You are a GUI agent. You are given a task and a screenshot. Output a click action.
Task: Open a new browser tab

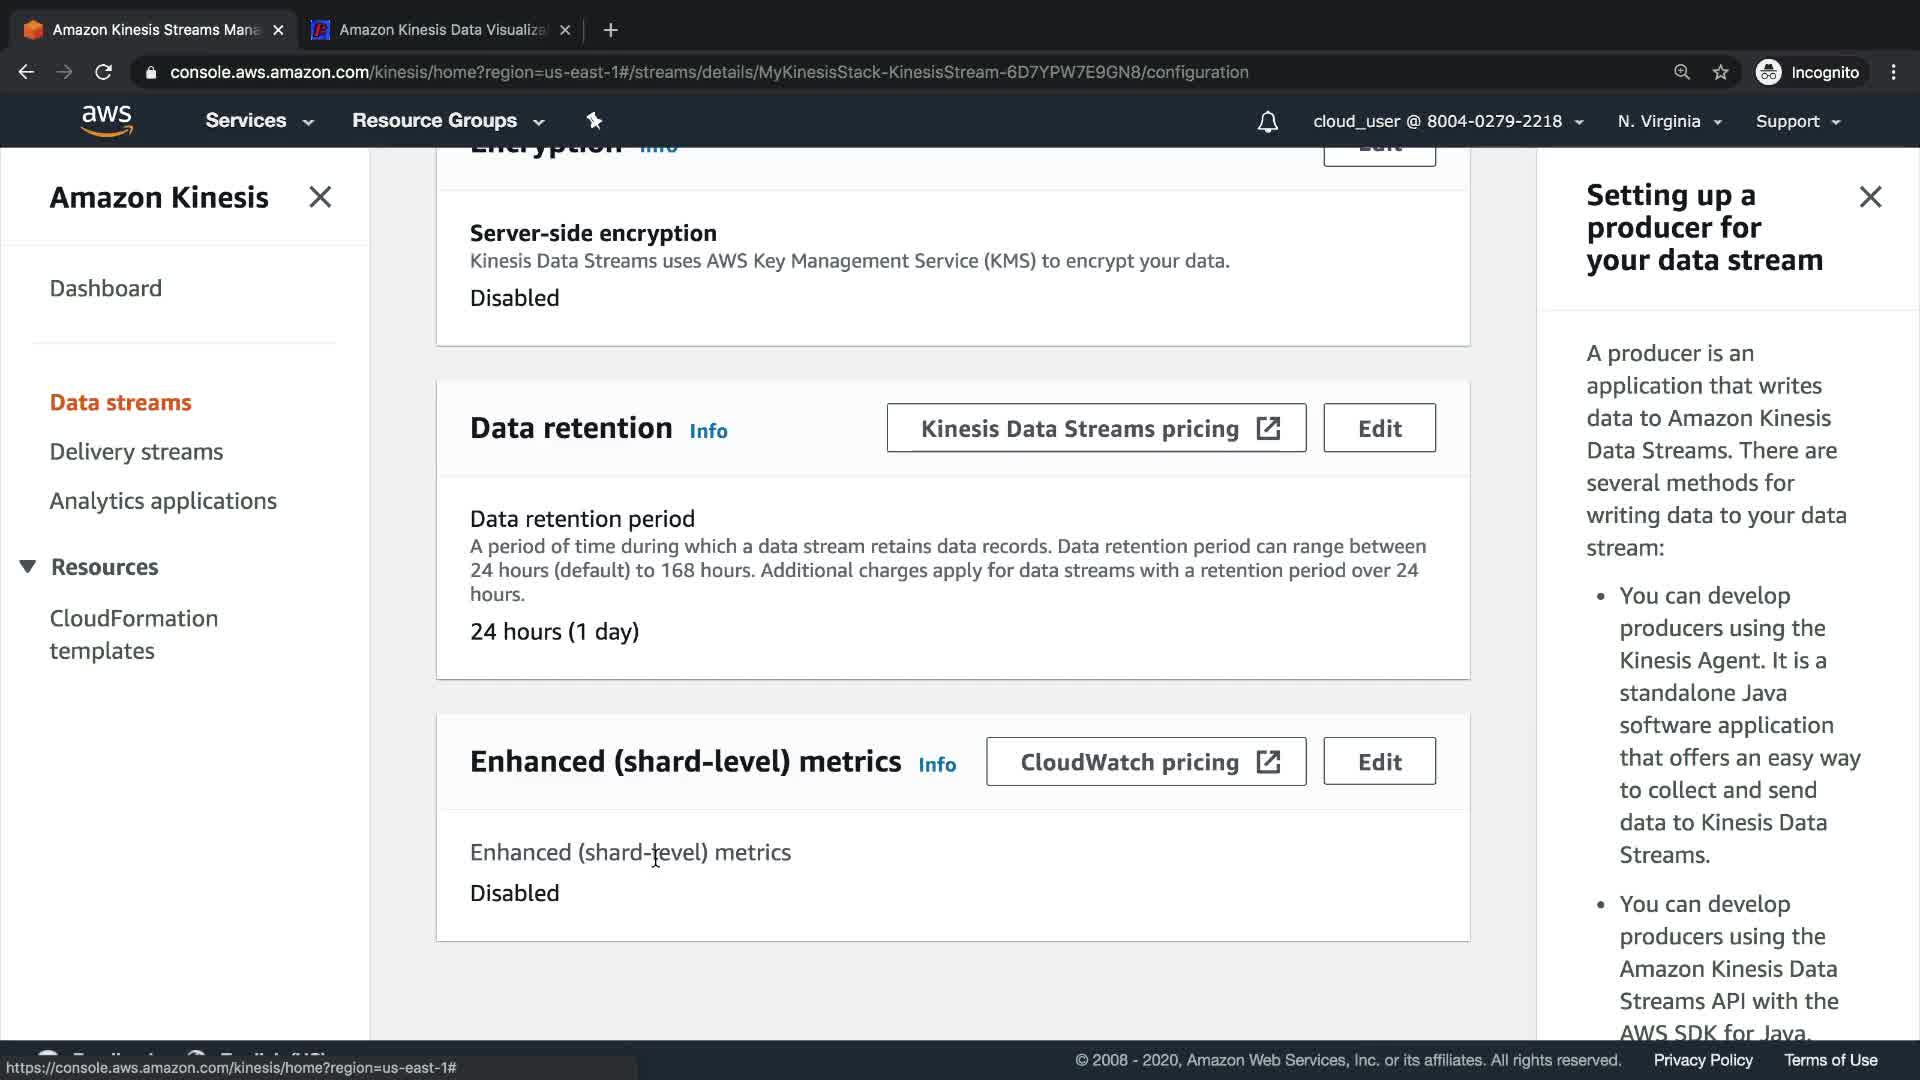(x=611, y=30)
